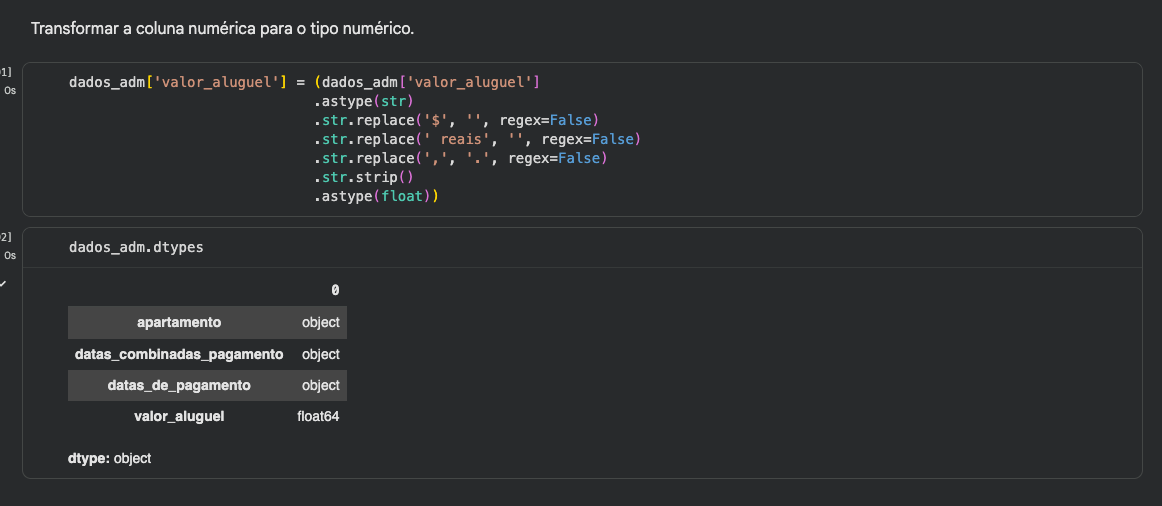Click the apartamento row in dtypes output

point(180,322)
